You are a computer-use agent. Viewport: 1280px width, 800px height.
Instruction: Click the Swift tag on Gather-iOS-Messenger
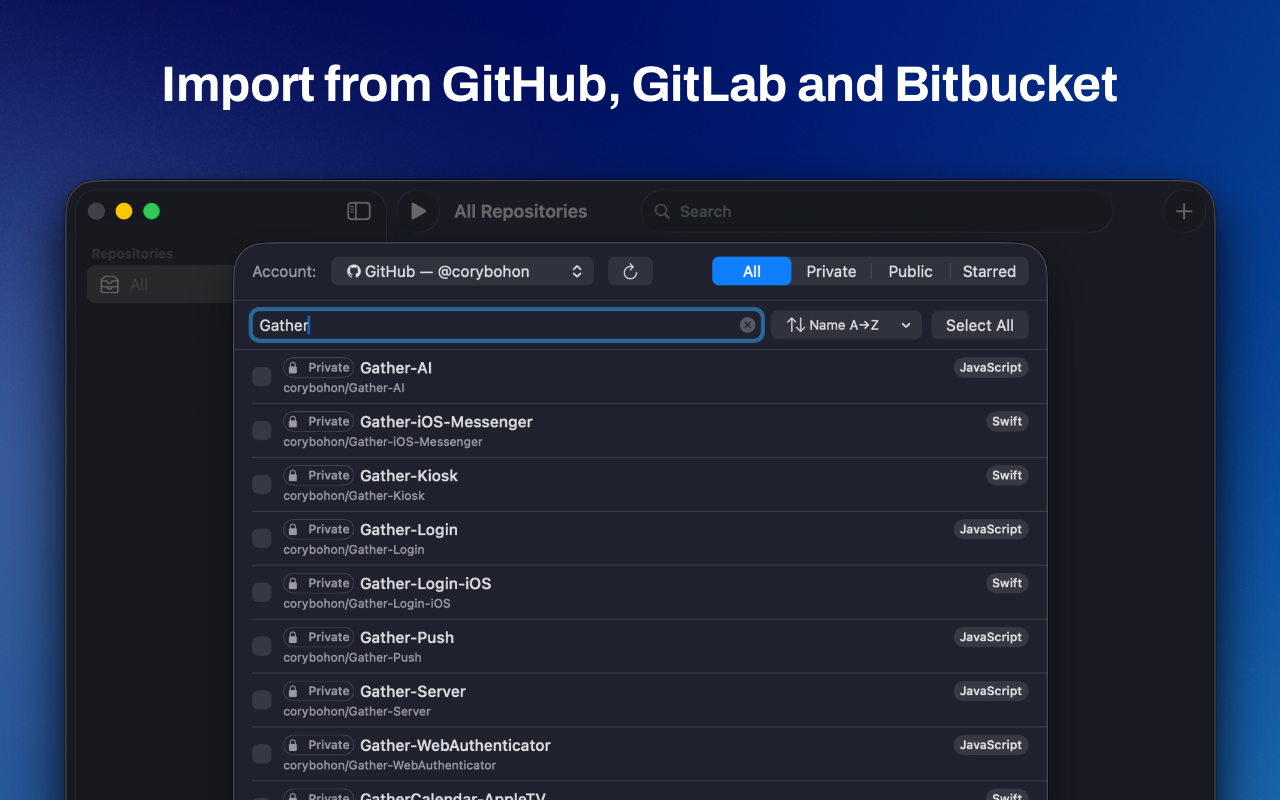click(x=1007, y=422)
